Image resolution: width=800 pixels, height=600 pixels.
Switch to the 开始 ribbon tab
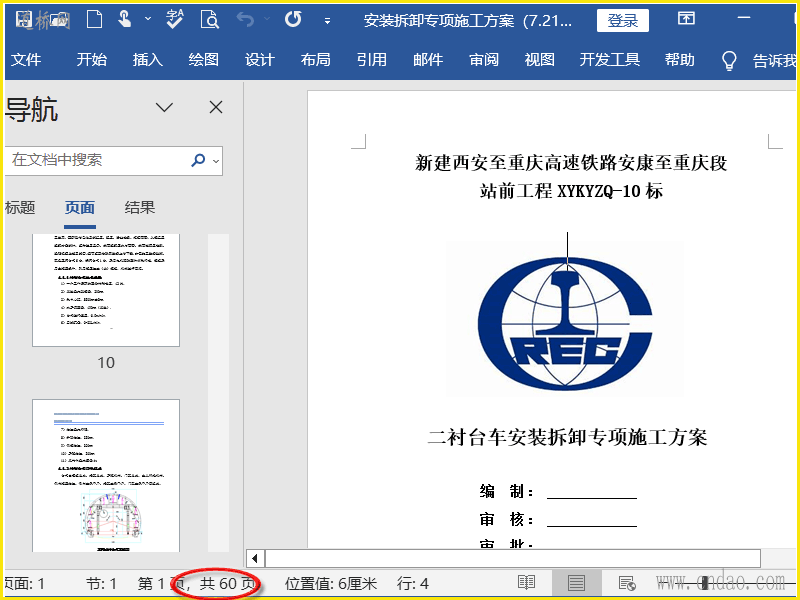[x=92, y=60]
